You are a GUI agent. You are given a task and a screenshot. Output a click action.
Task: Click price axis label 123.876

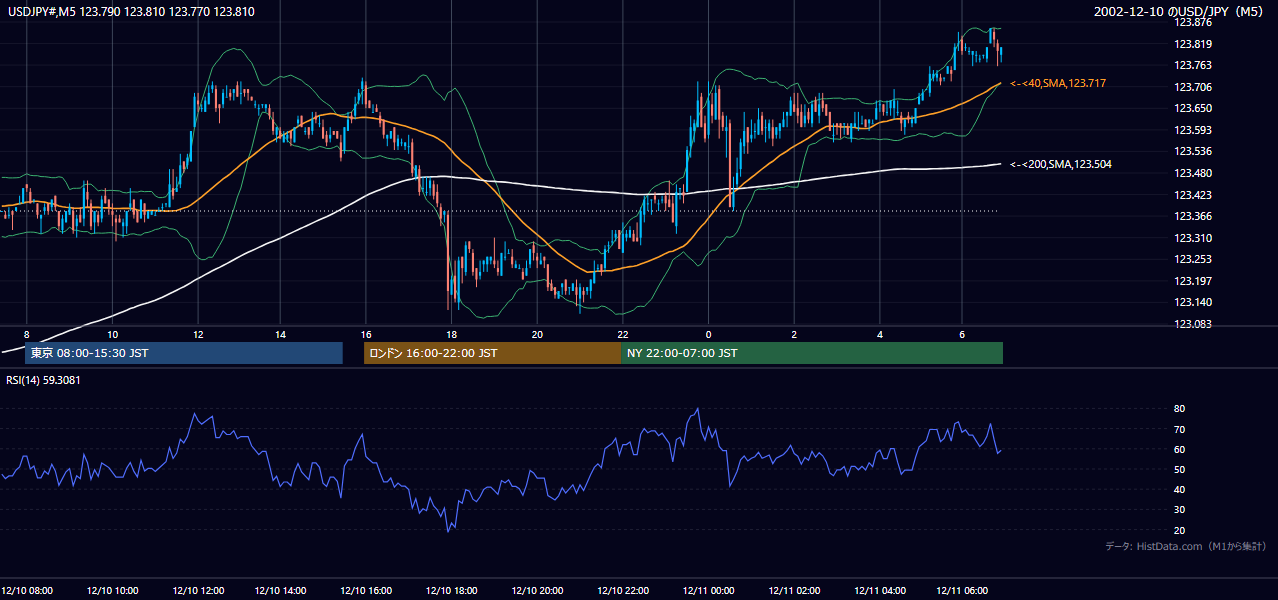pyautogui.click(x=1192, y=22)
